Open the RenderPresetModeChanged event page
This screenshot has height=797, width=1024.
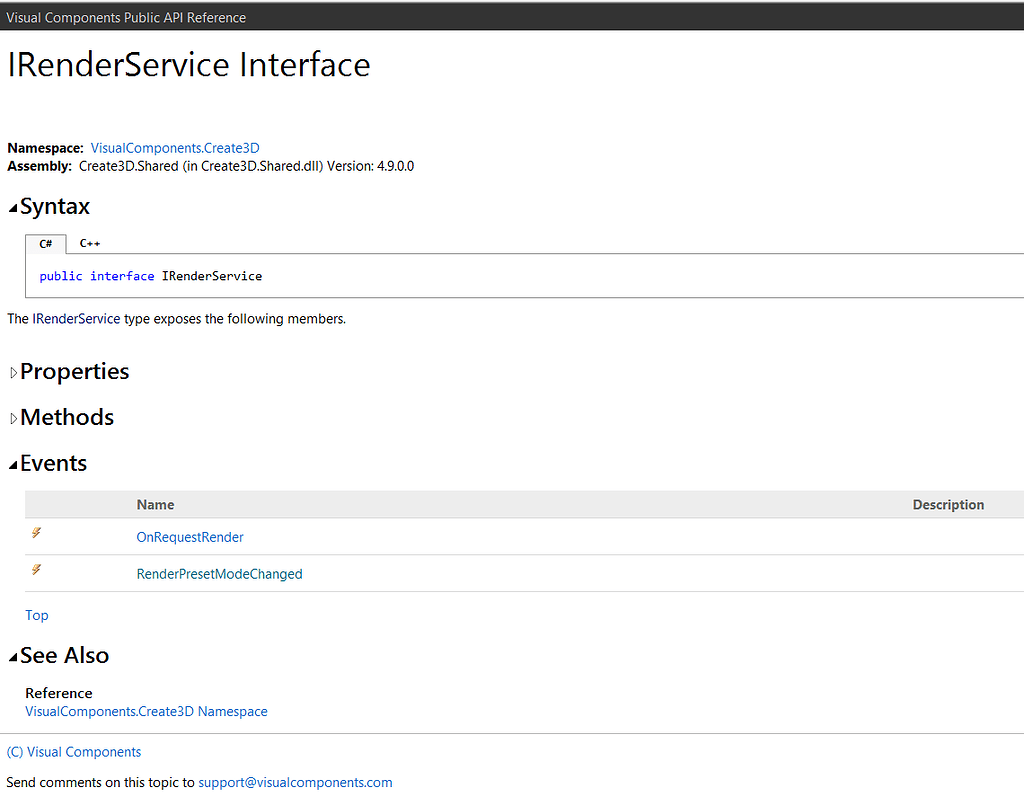[219, 574]
